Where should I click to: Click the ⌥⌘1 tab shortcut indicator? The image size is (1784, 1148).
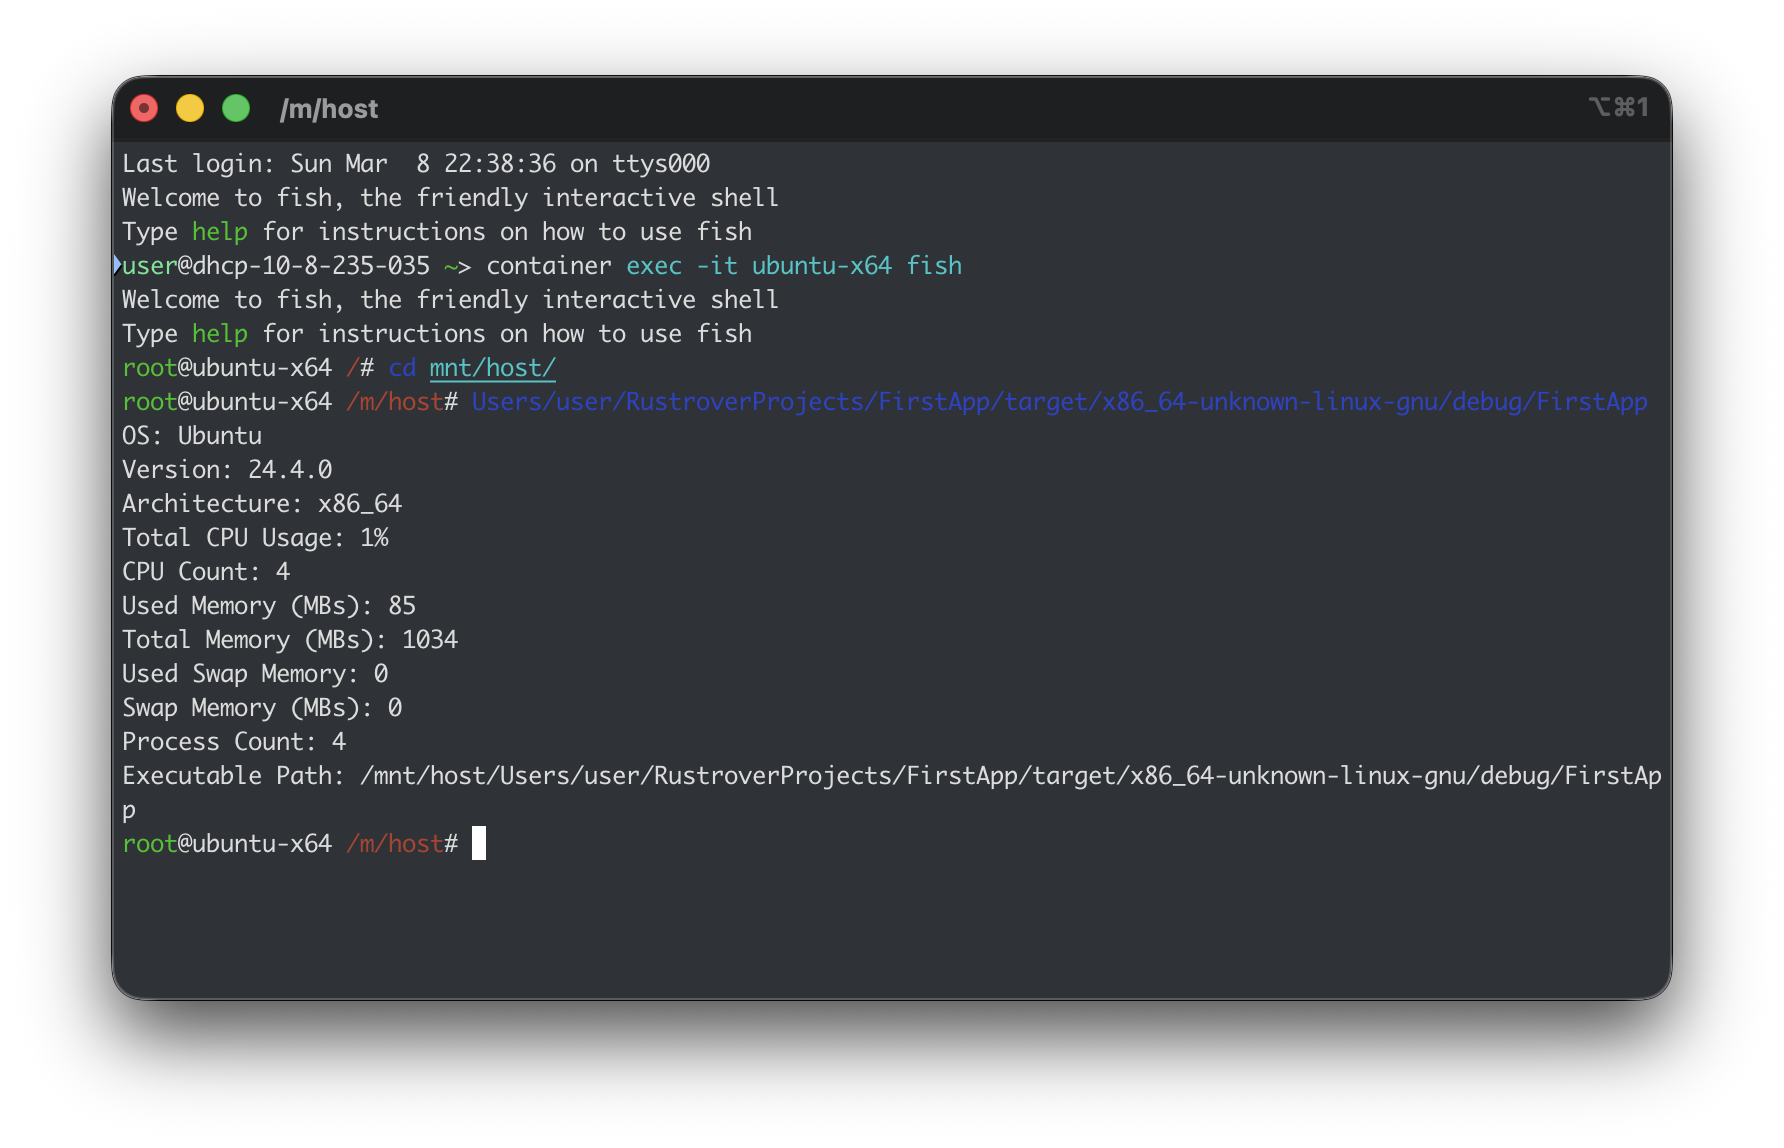click(1620, 106)
